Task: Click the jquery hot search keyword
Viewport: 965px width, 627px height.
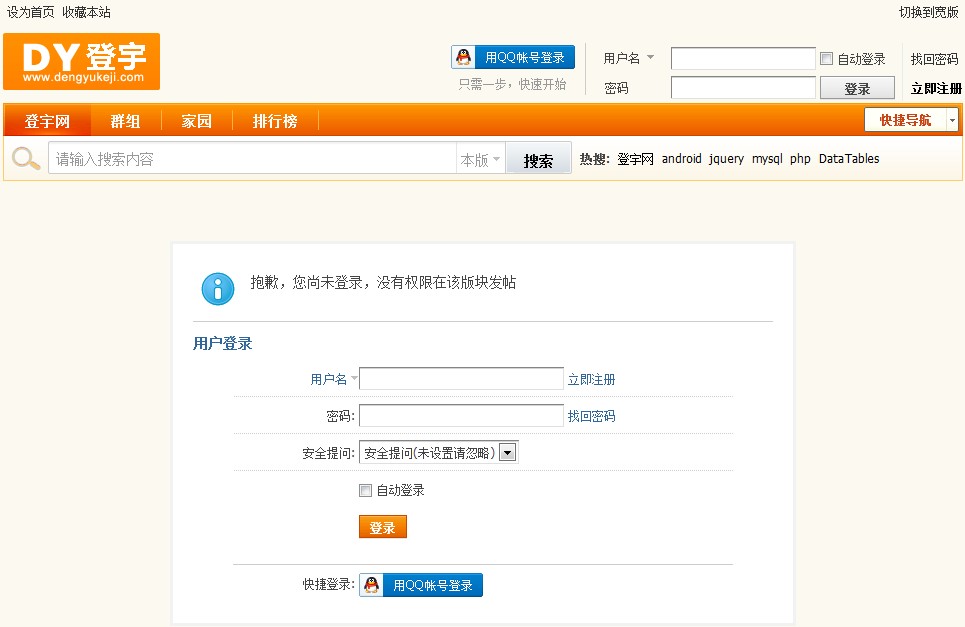Action: [724, 158]
